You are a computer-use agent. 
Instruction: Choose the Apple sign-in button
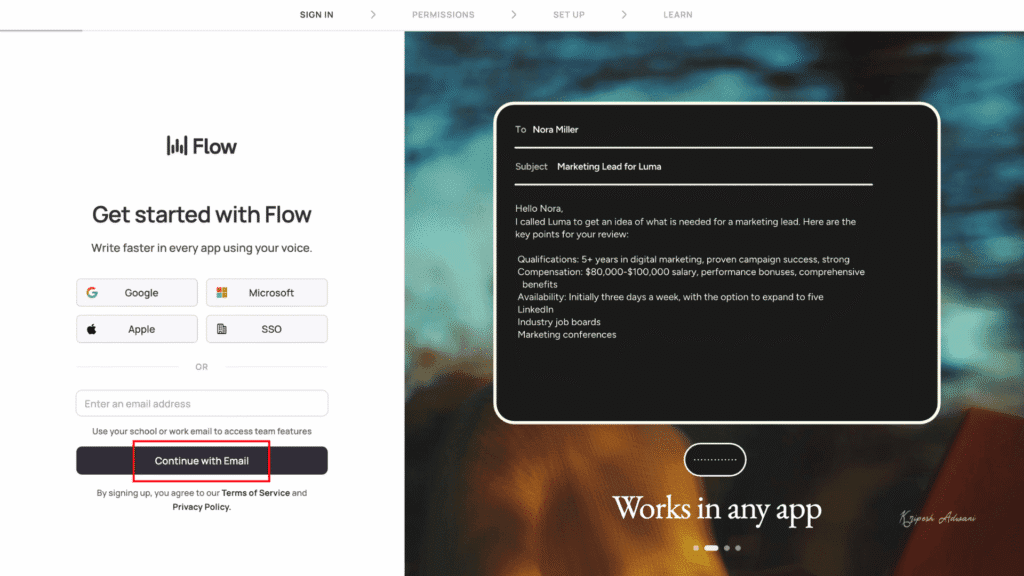[136, 329]
